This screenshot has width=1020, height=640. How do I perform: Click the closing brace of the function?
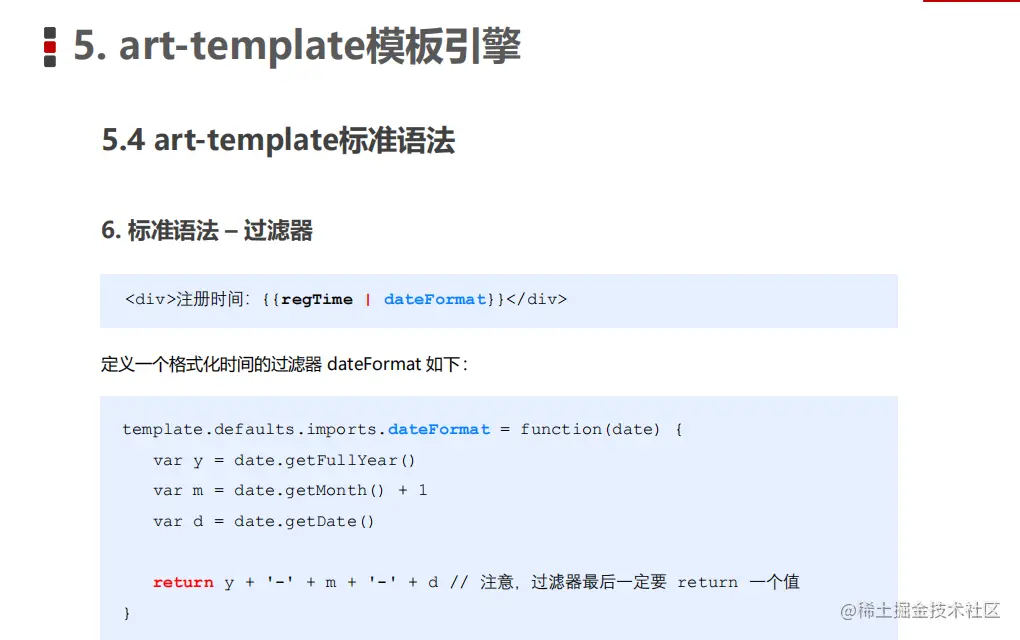pyautogui.click(x=127, y=612)
